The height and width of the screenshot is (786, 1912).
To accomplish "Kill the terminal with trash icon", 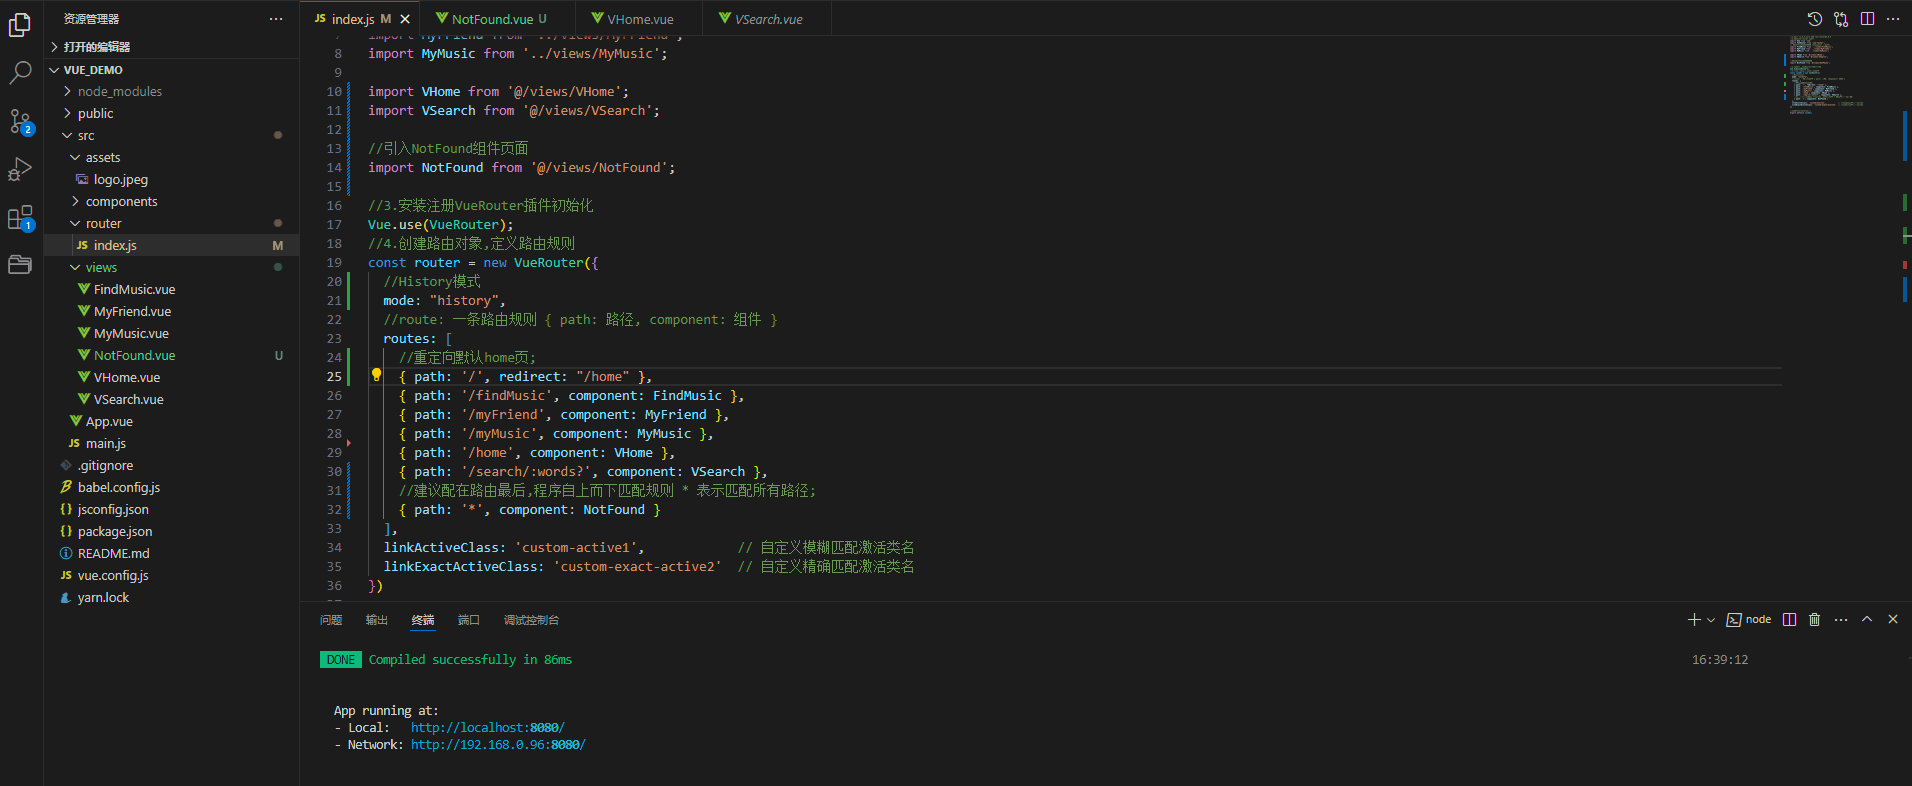I will (1815, 620).
